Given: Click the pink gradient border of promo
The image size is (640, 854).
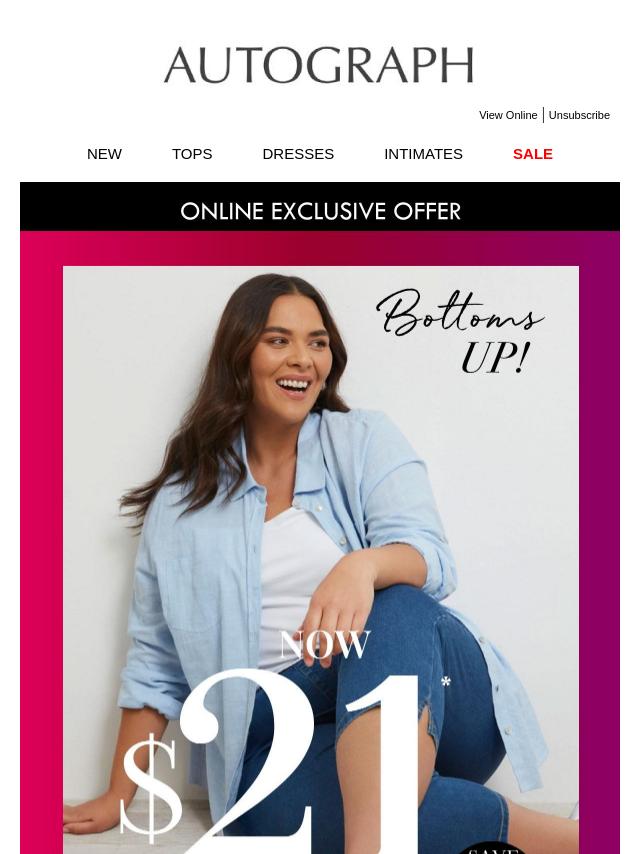Looking at the screenshot, I should pyautogui.click(x=41, y=545).
